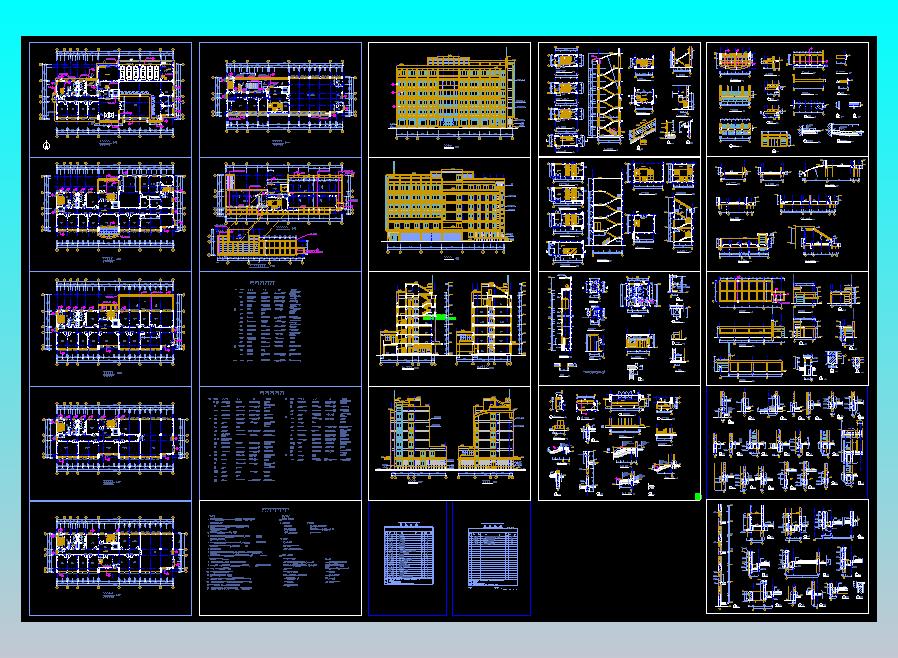This screenshot has height=658, width=898.
Task: Select the left blue-framed schedule table
Action: [408, 558]
